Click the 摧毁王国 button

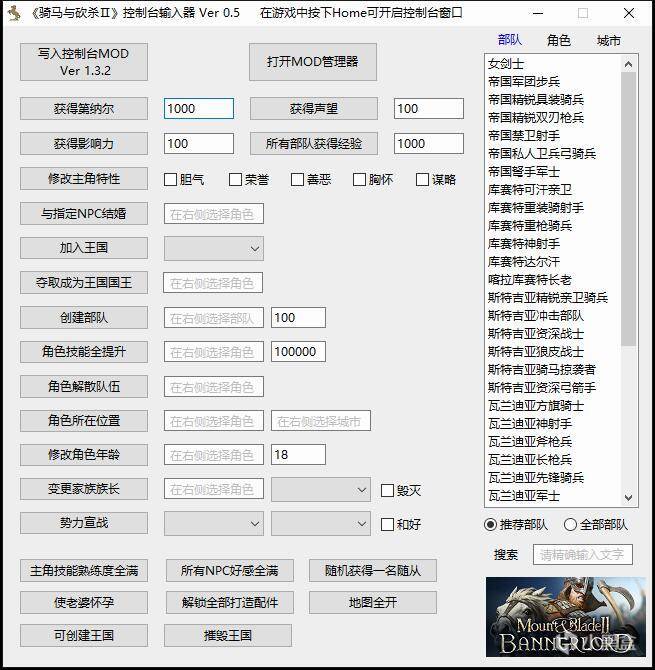coord(228,635)
